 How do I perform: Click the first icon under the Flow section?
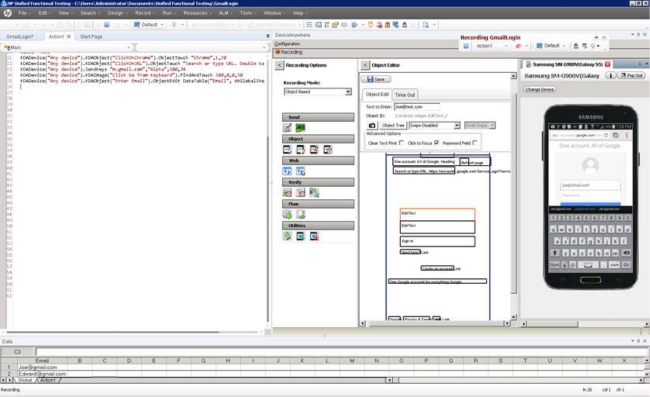tap(287, 214)
